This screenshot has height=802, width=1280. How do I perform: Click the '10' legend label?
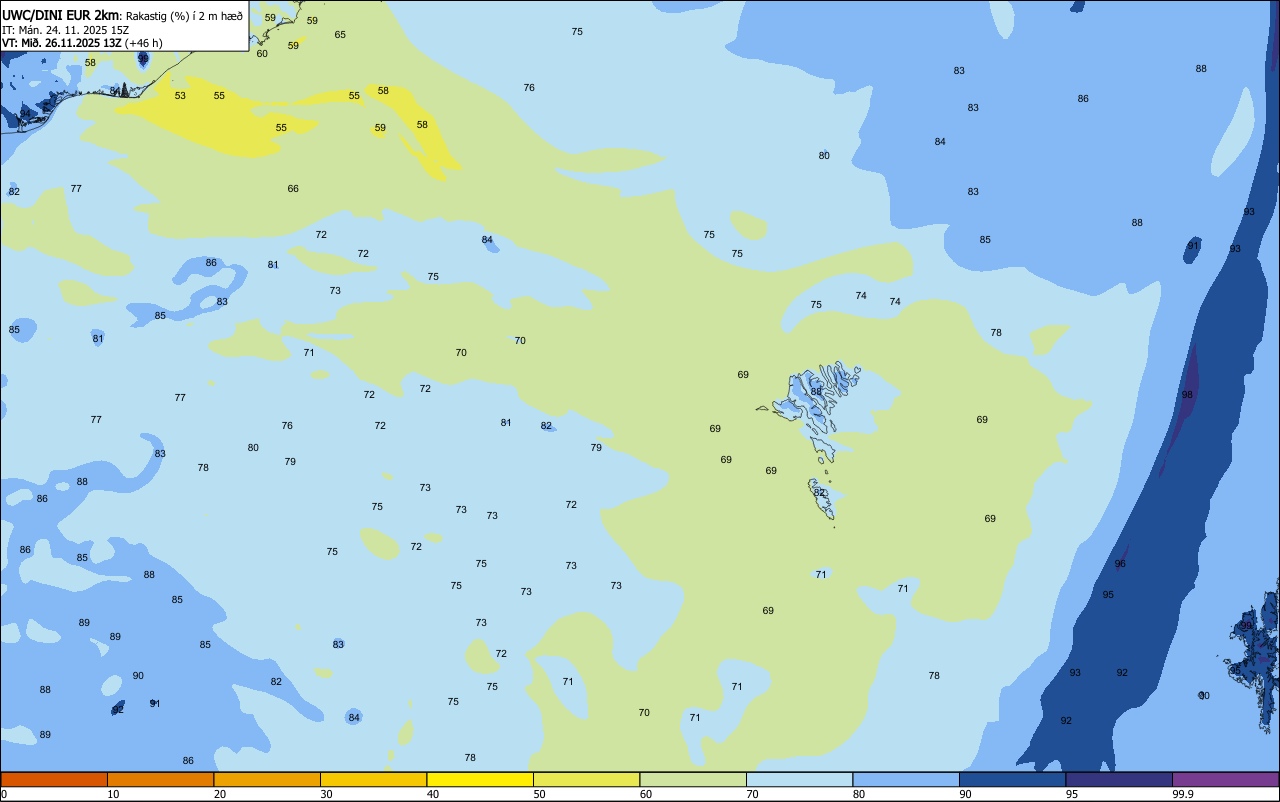[113, 794]
